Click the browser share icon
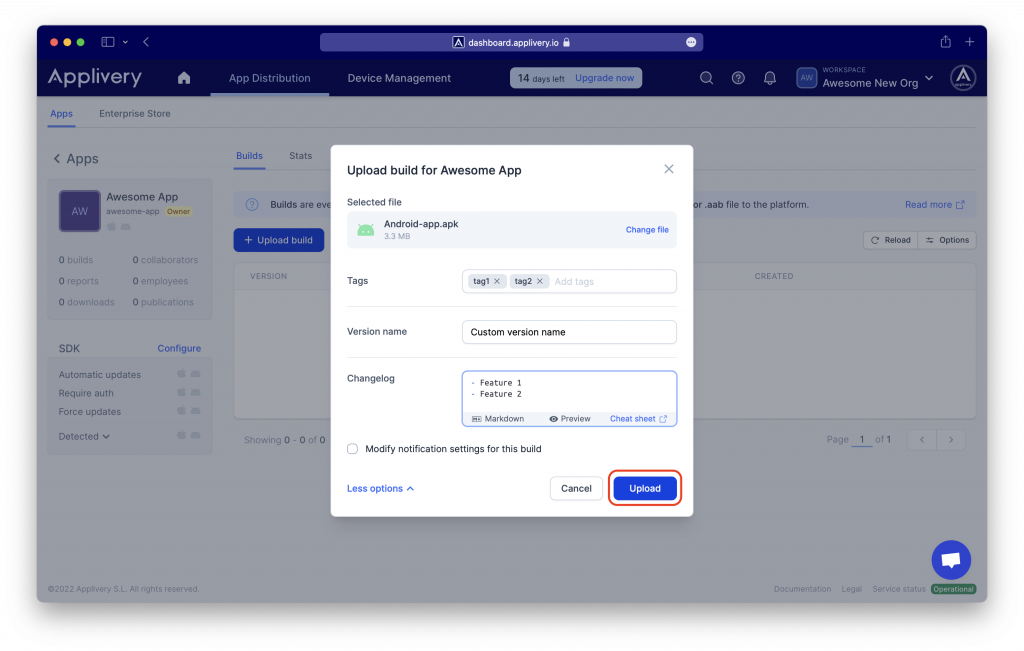This screenshot has width=1024, height=651. click(945, 42)
